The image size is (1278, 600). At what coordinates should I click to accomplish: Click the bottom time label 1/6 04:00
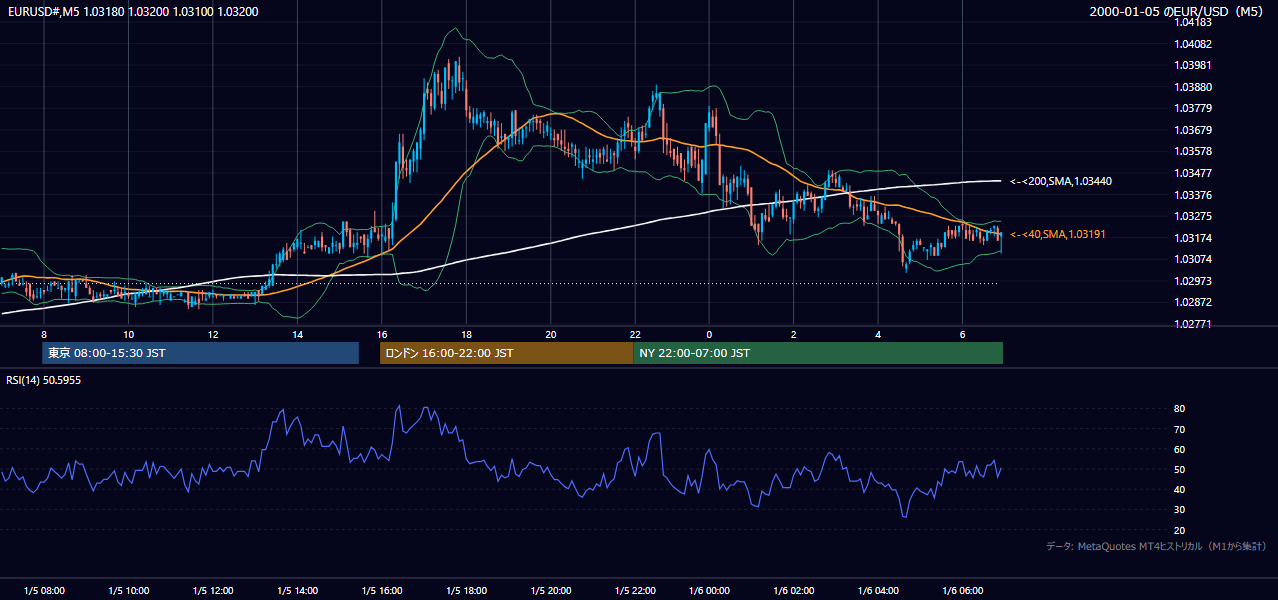pos(878,591)
